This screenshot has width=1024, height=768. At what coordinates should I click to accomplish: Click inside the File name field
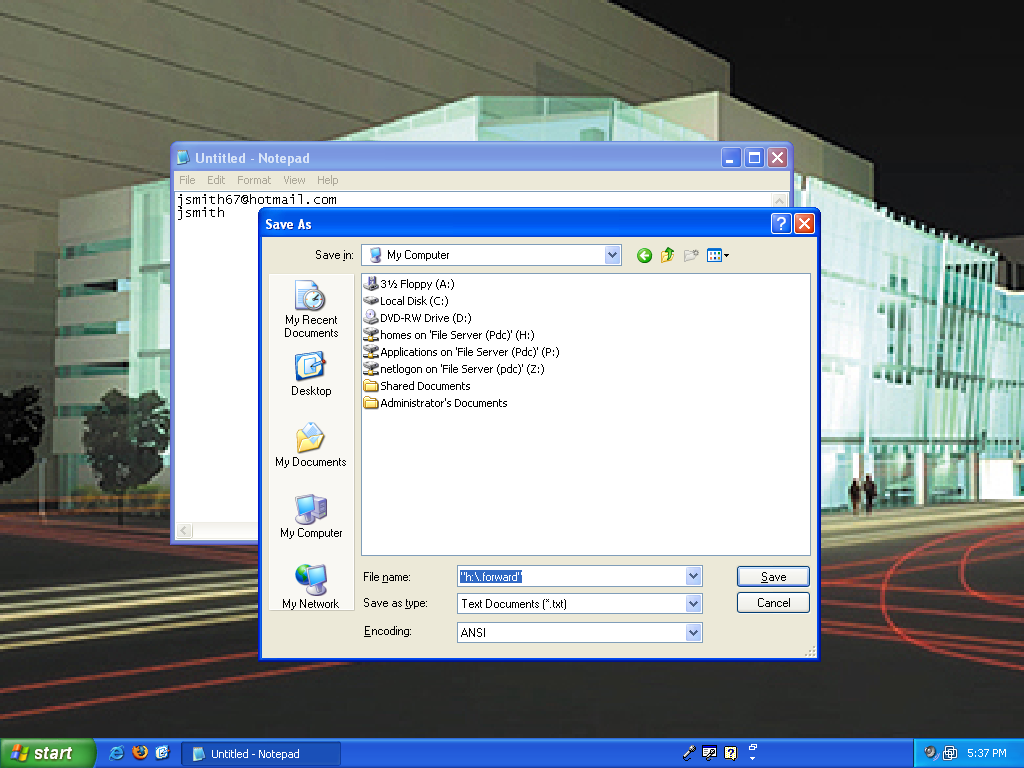[571, 577]
